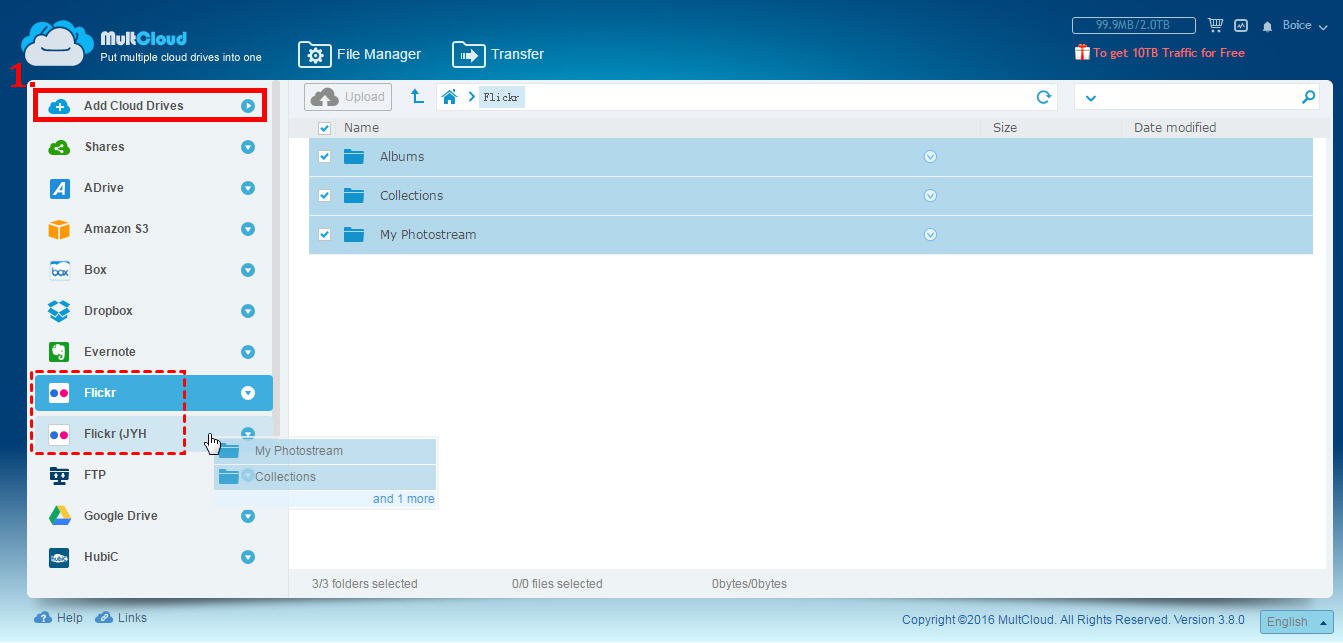Toggle the select-all checkbox in the header

coord(324,128)
